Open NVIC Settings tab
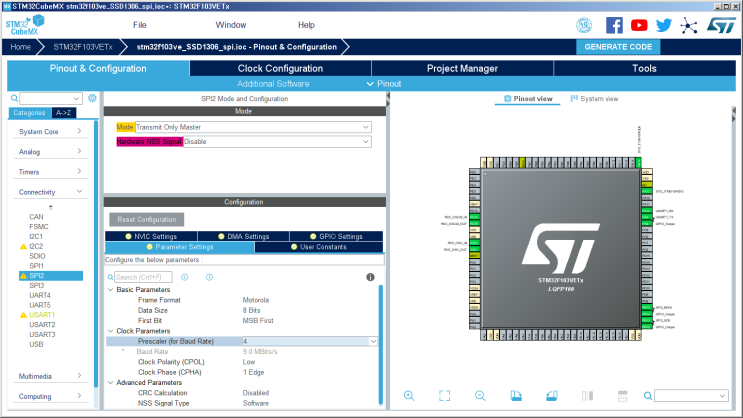 tap(151, 236)
